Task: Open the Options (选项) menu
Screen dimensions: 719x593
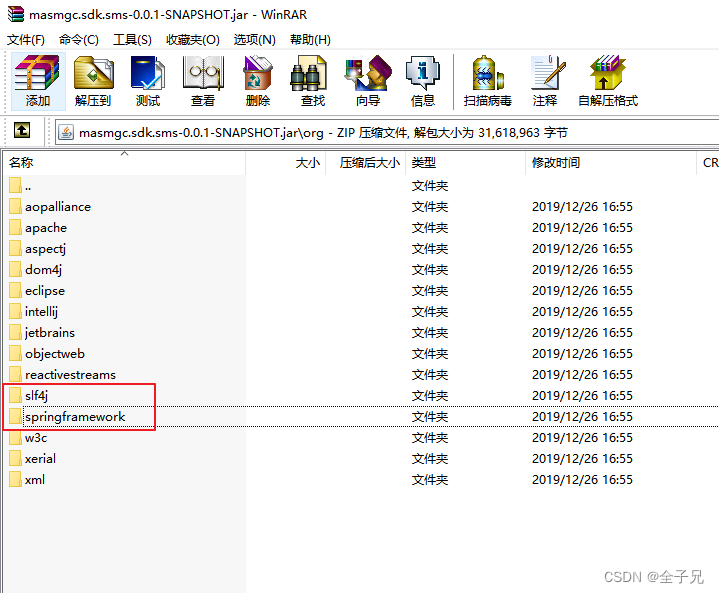Action: (254, 40)
